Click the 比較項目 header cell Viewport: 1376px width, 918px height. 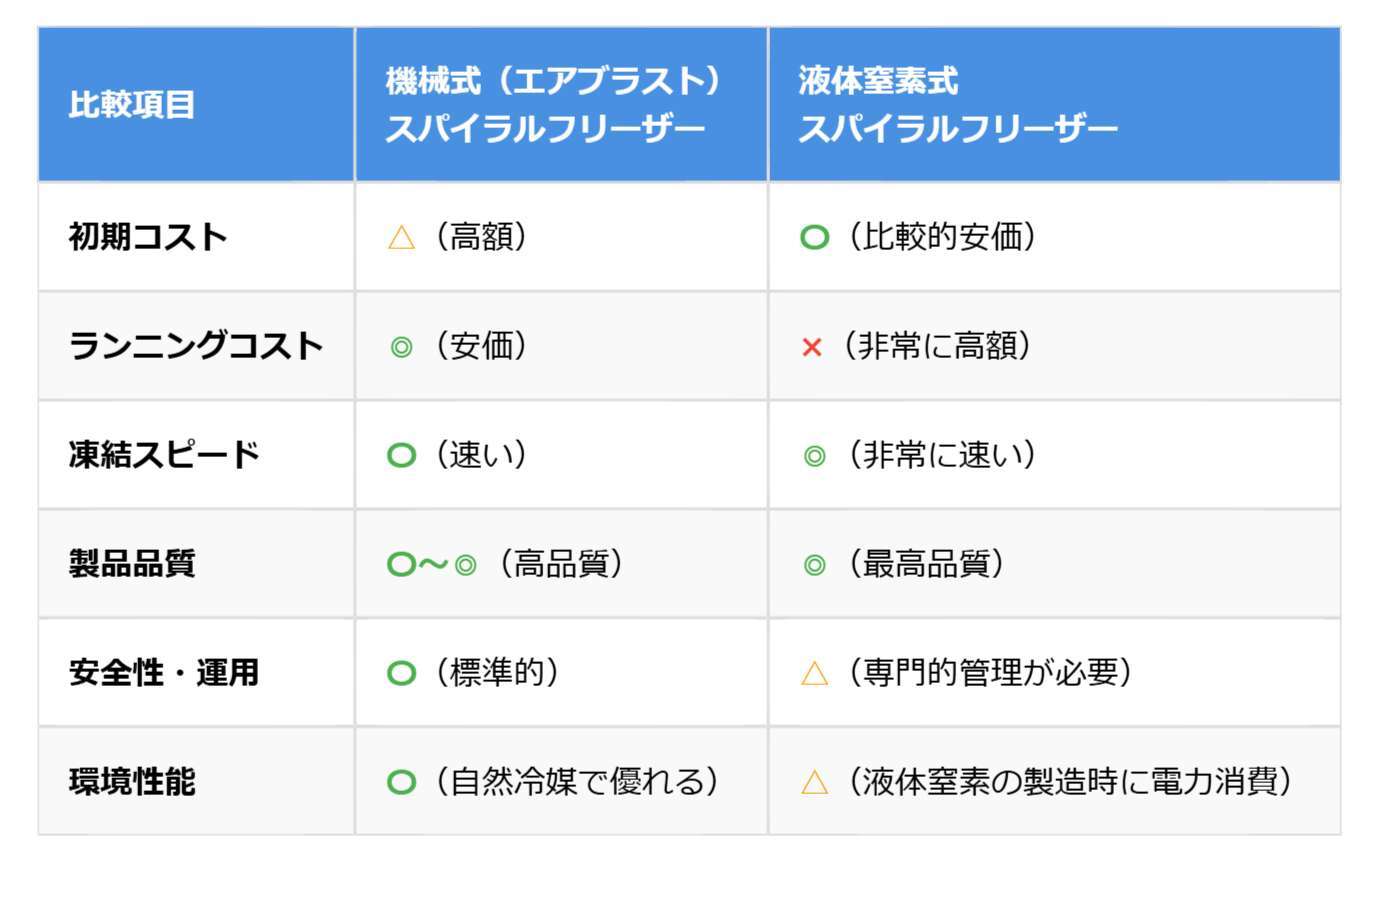click(x=132, y=104)
